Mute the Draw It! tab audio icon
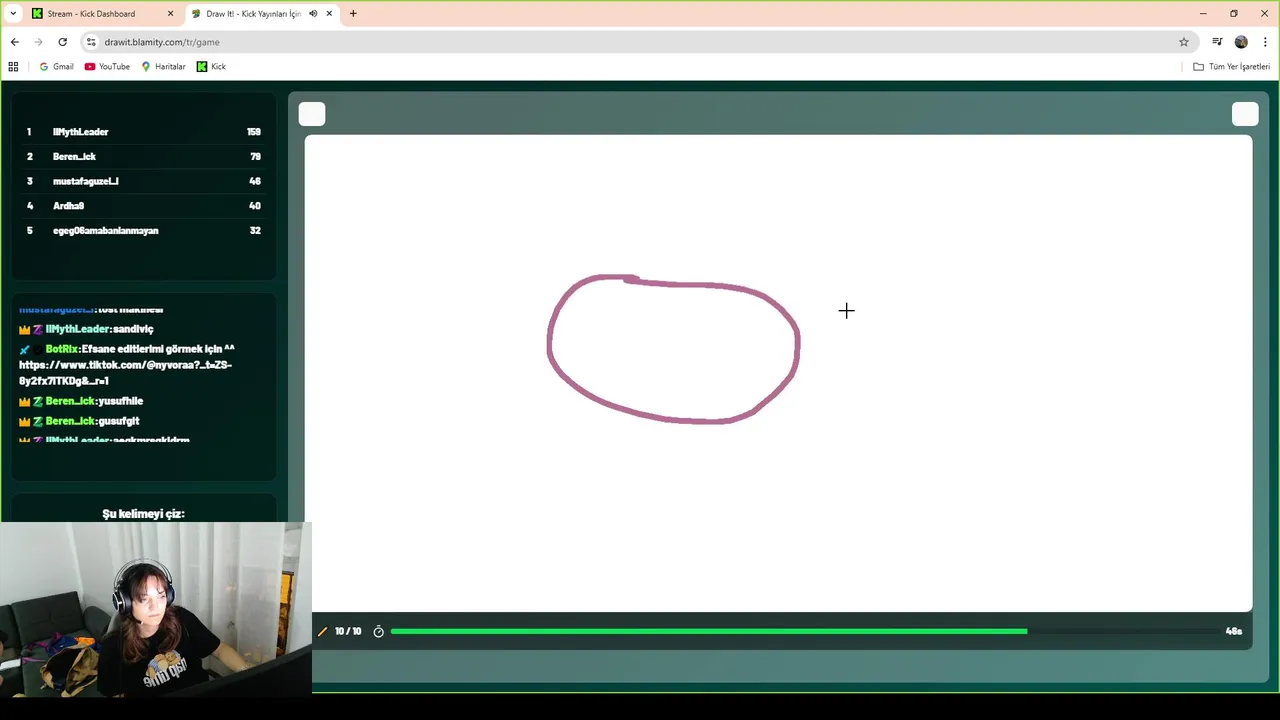The height and width of the screenshot is (720, 1280). coord(313,14)
